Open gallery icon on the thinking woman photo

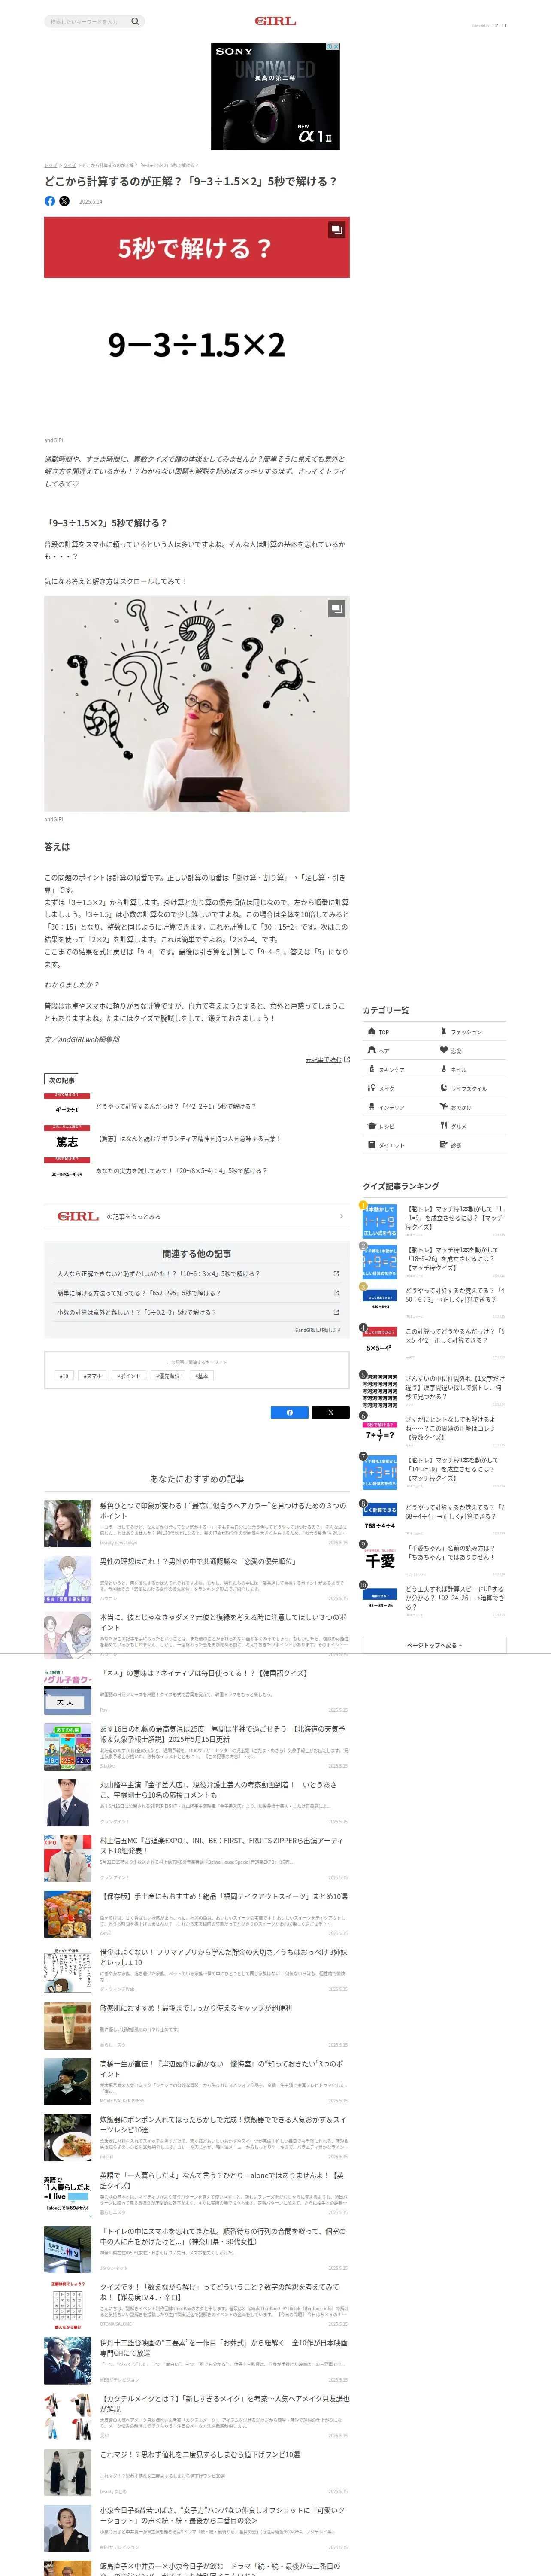click(x=337, y=608)
